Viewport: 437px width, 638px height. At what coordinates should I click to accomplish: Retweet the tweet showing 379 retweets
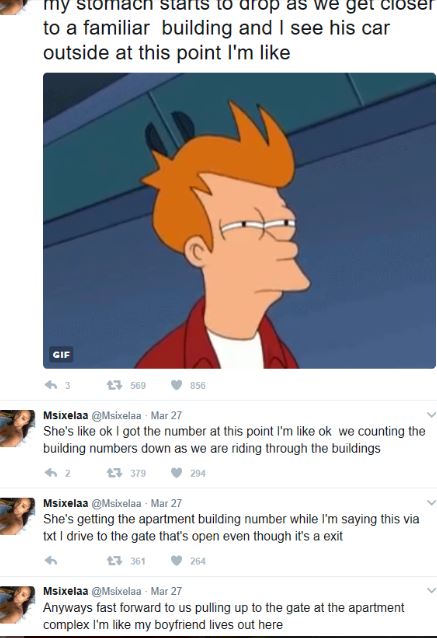[x=114, y=472]
